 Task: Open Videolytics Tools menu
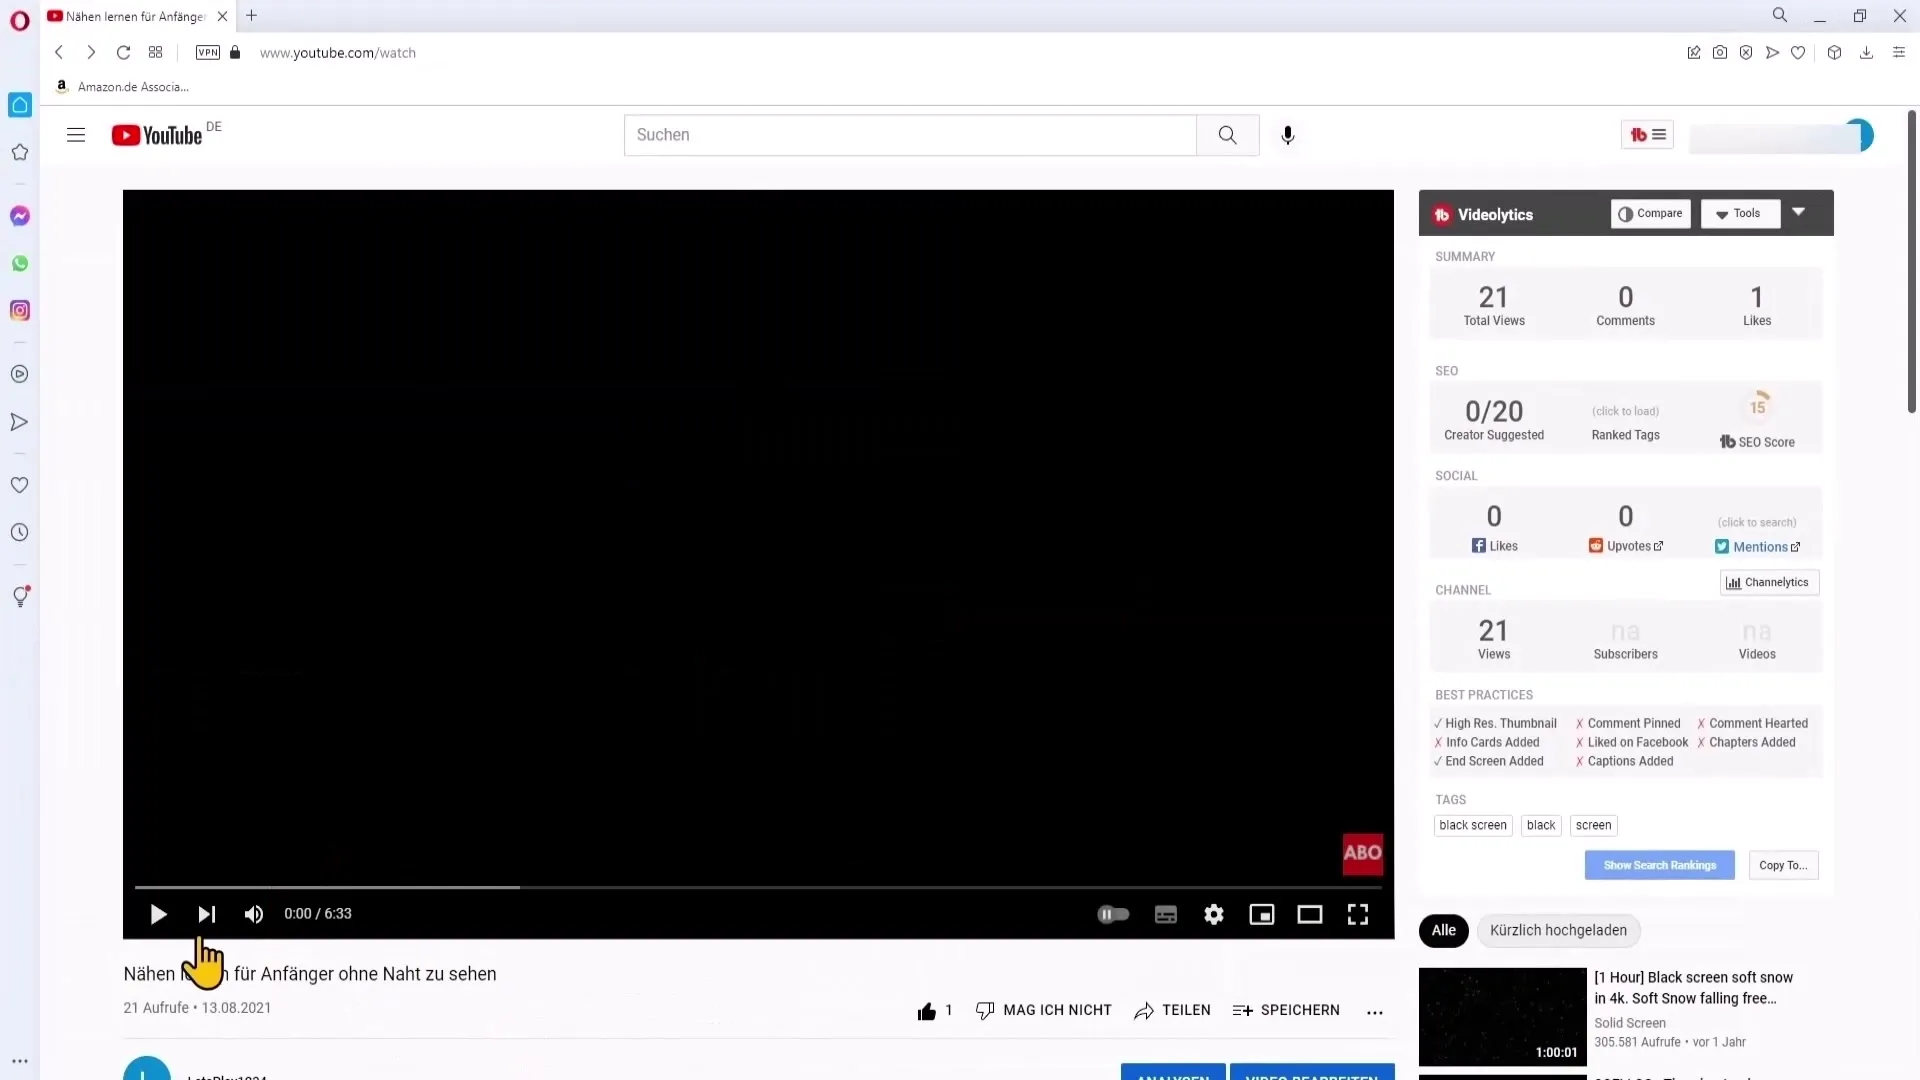1738,212
